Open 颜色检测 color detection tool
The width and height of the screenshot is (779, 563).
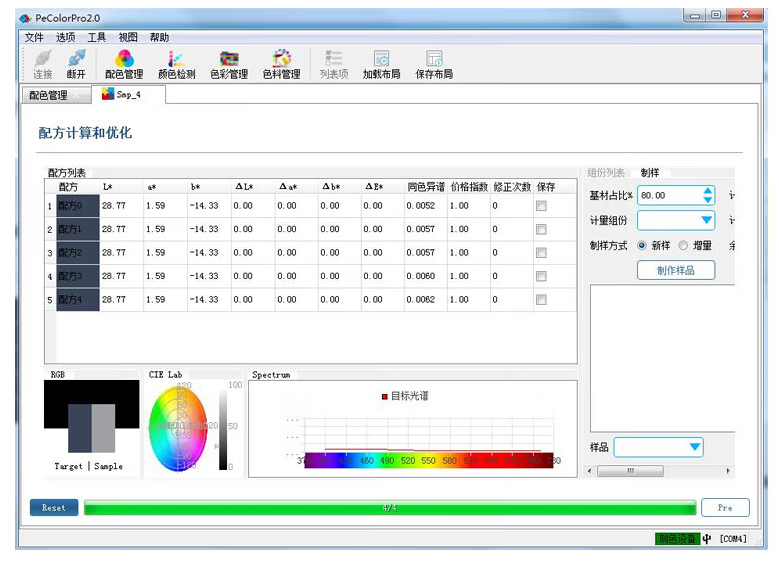point(176,64)
